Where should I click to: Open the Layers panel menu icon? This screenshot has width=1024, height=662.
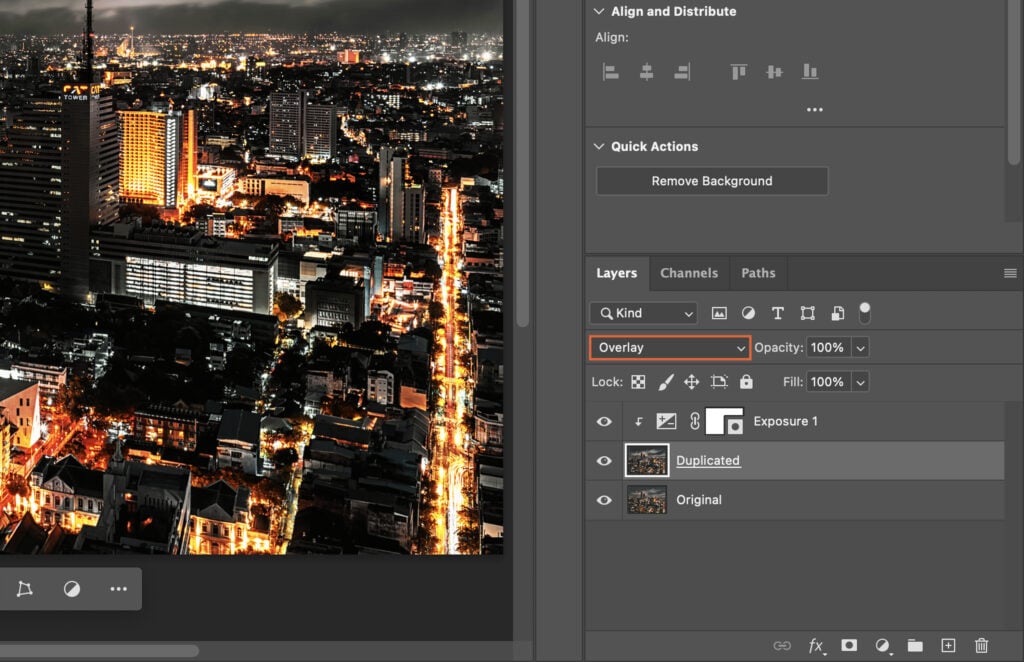[1012, 272]
